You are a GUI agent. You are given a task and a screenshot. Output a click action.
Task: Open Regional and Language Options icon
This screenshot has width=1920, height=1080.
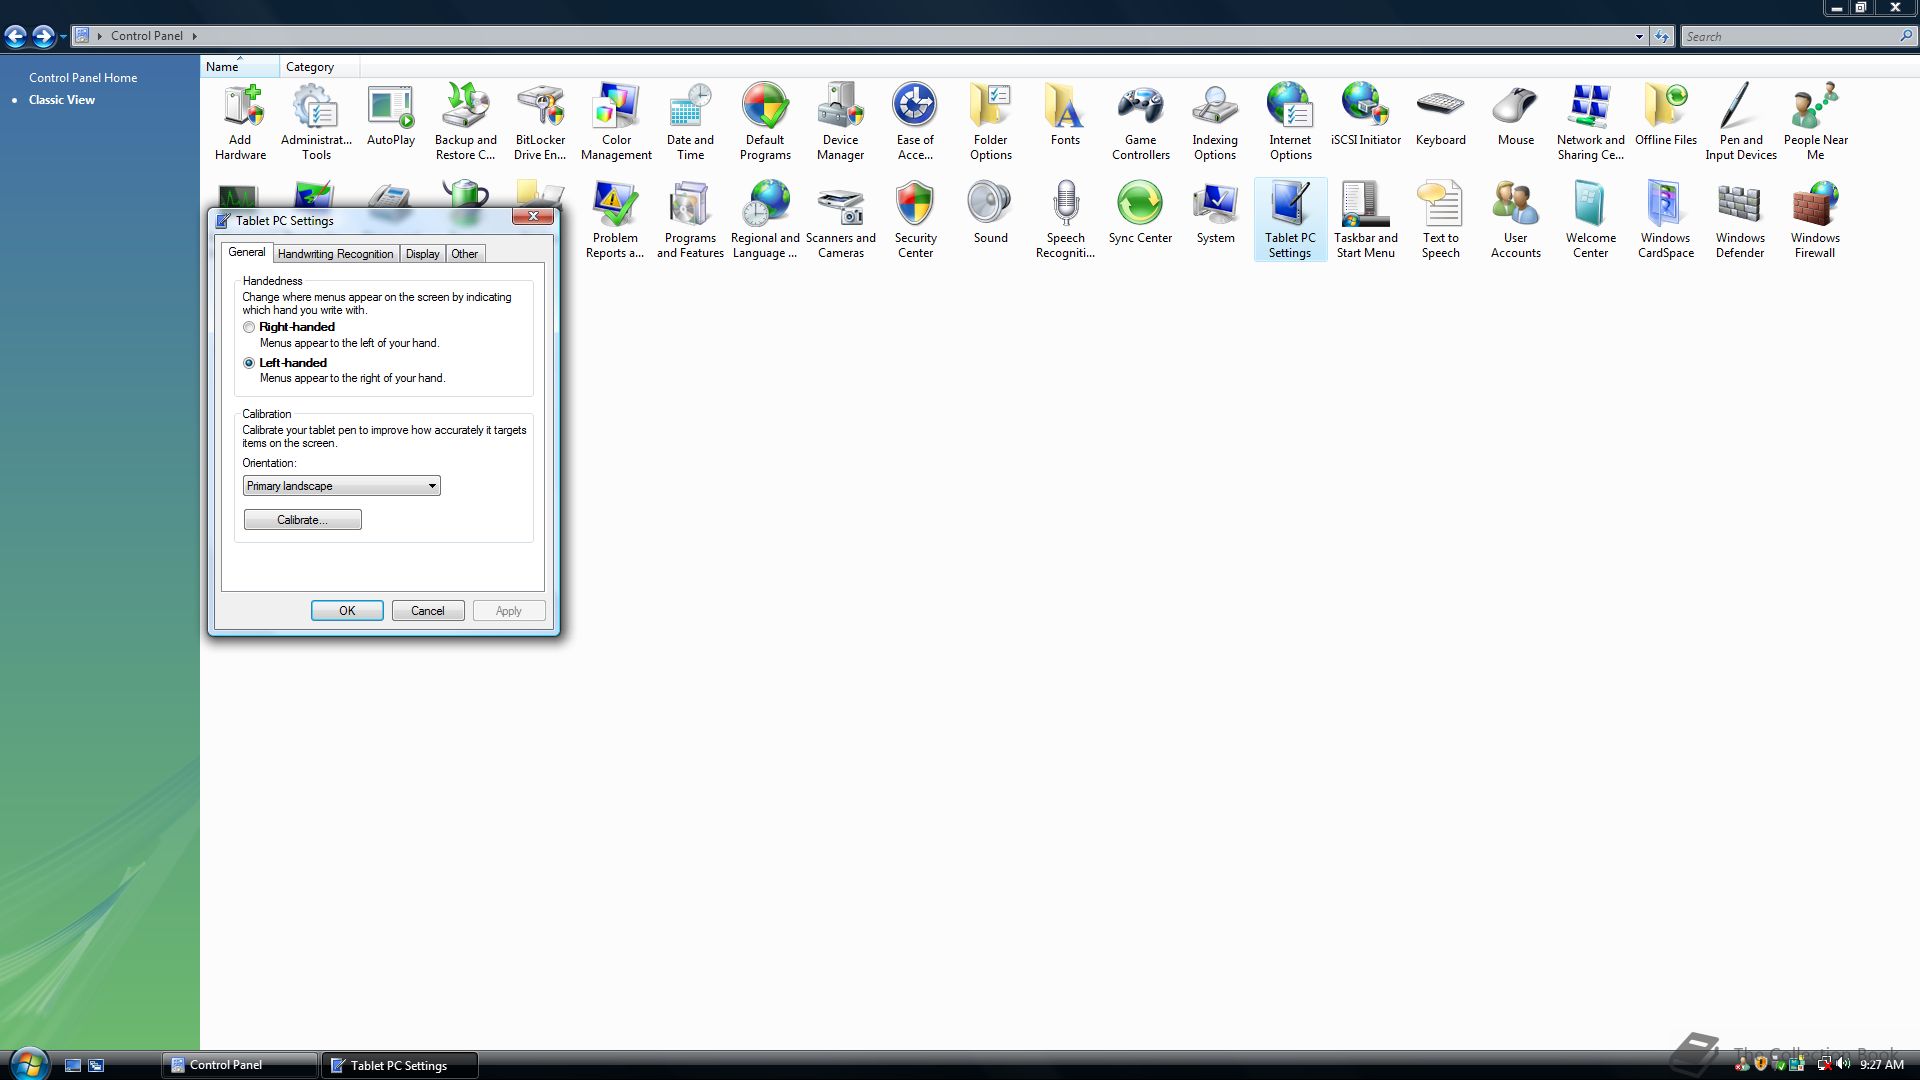[x=766, y=219]
